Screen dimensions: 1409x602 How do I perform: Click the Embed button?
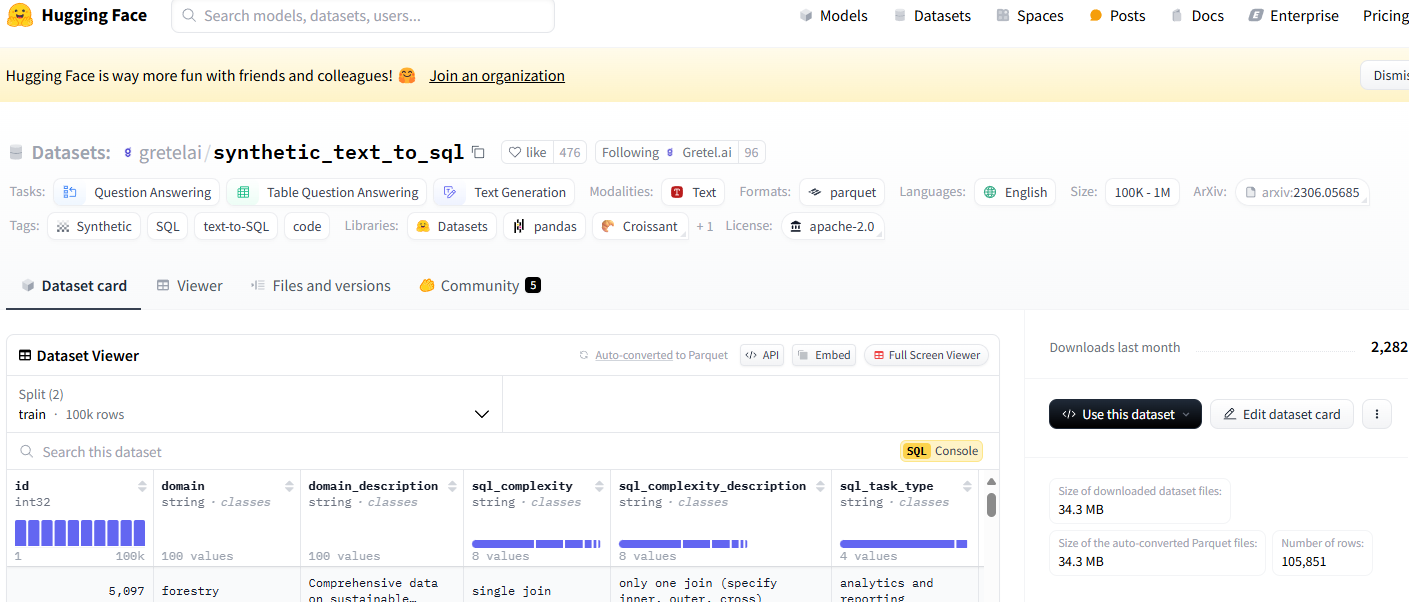coord(824,355)
